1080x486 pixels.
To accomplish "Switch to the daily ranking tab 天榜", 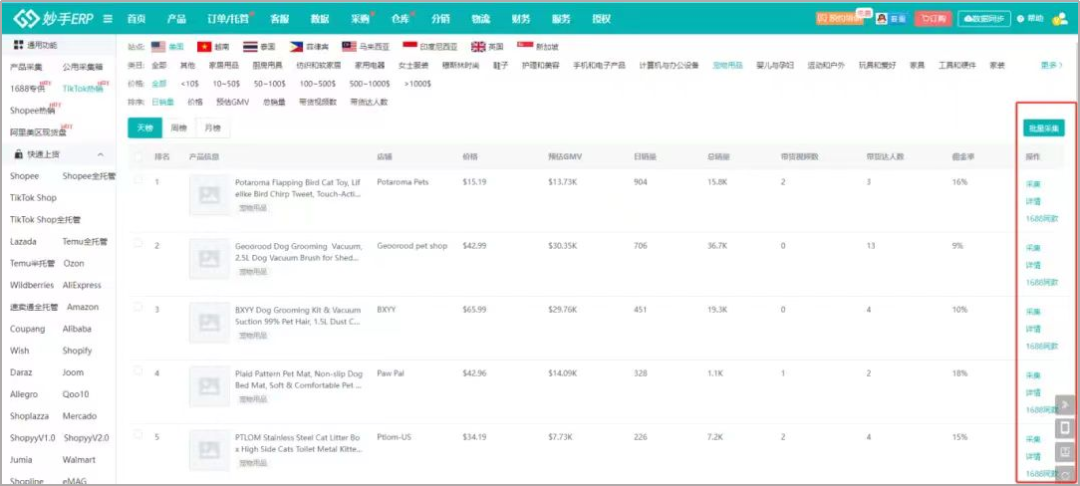I will tap(145, 128).
